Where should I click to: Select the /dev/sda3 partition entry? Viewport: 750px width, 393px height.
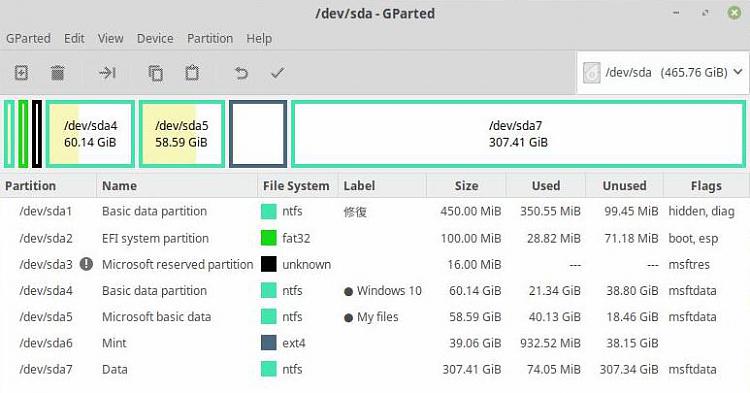[375, 264]
